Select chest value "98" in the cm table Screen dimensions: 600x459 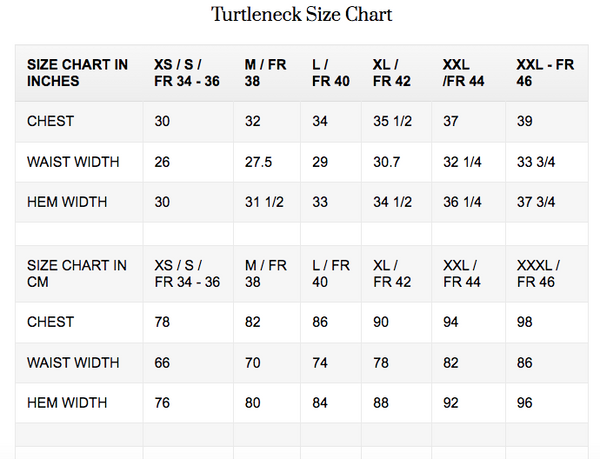click(x=525, y=322)
